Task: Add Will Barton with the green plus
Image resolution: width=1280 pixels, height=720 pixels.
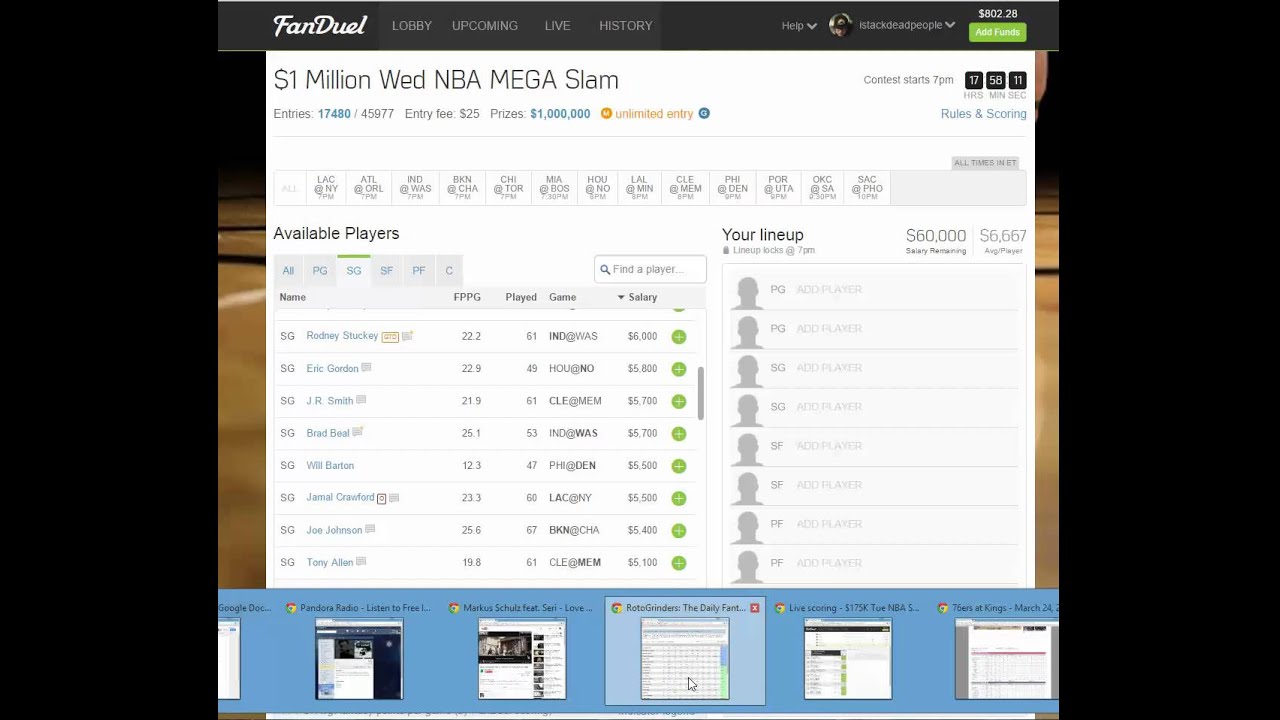Action: [679, 466]
